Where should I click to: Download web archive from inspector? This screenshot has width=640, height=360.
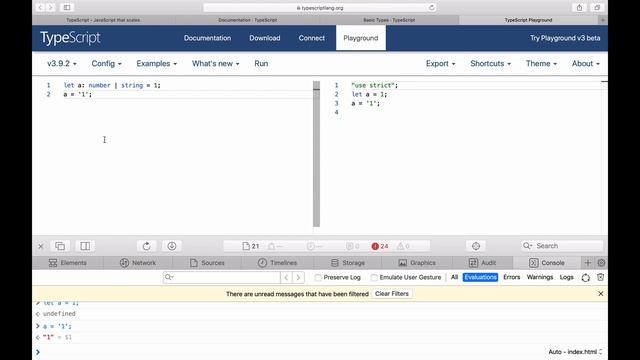click(x=172, y=246)
